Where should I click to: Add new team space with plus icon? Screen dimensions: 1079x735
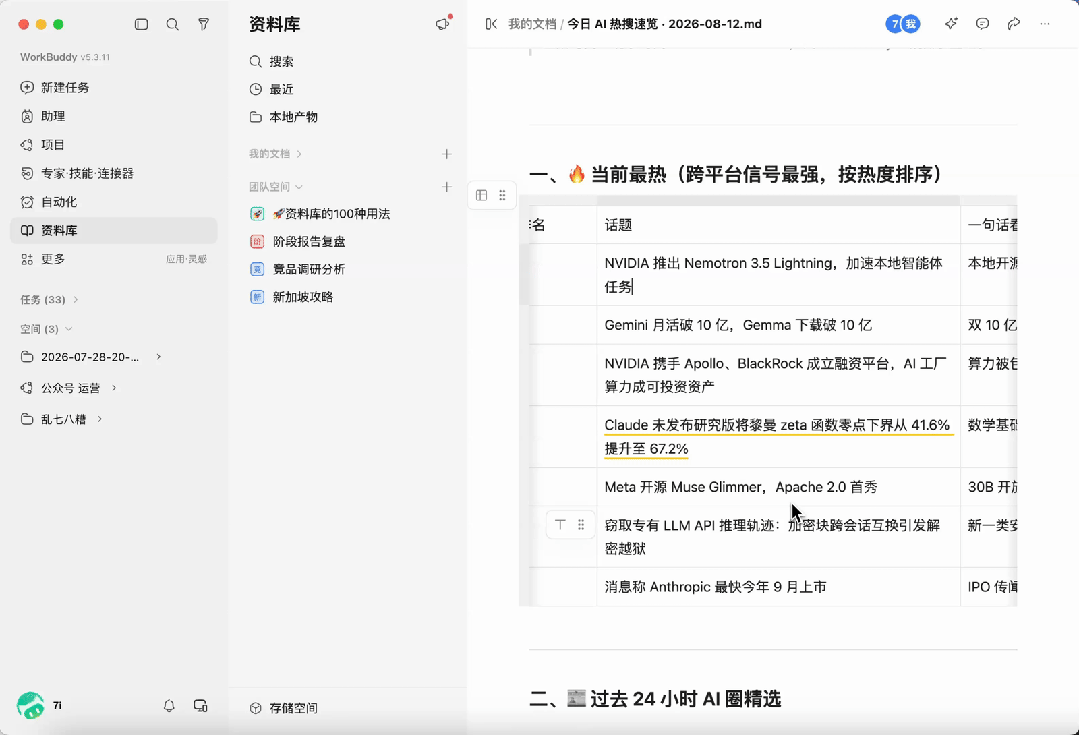pyautogui.click(x=447, y=187)
